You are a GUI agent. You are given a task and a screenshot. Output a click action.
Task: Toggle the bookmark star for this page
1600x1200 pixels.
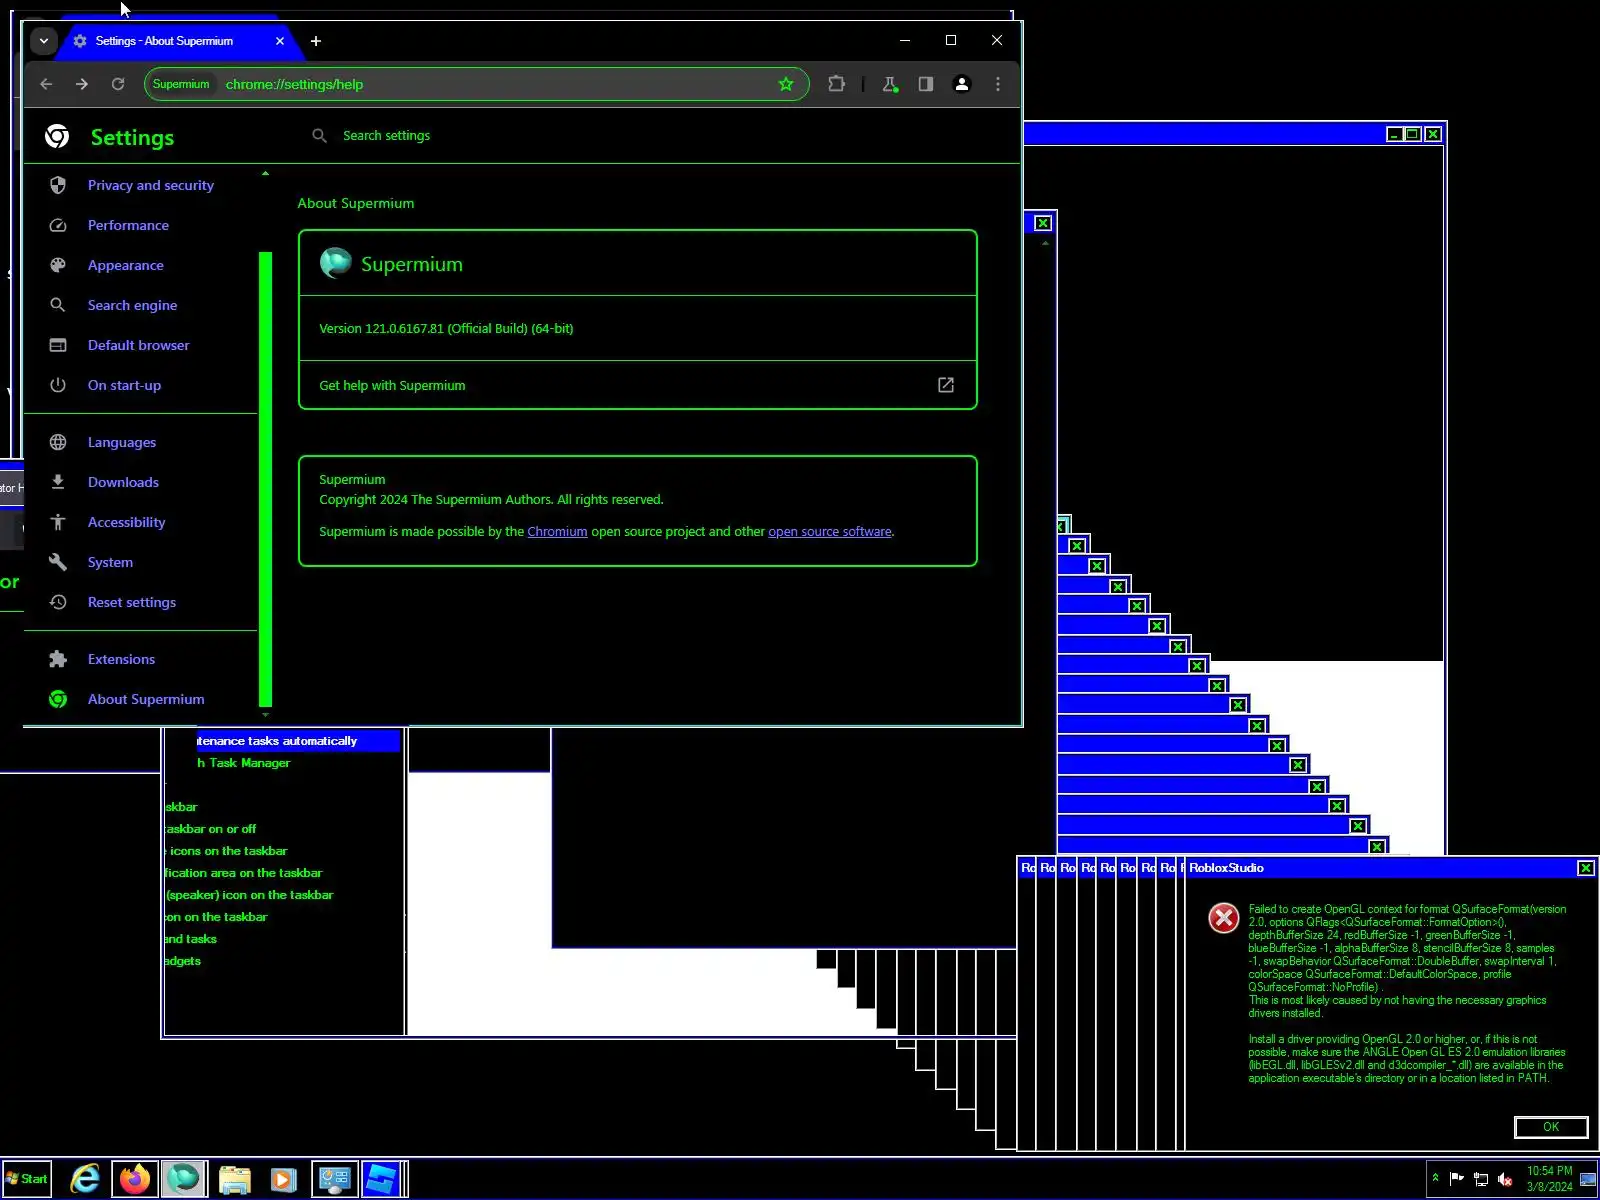786,84
